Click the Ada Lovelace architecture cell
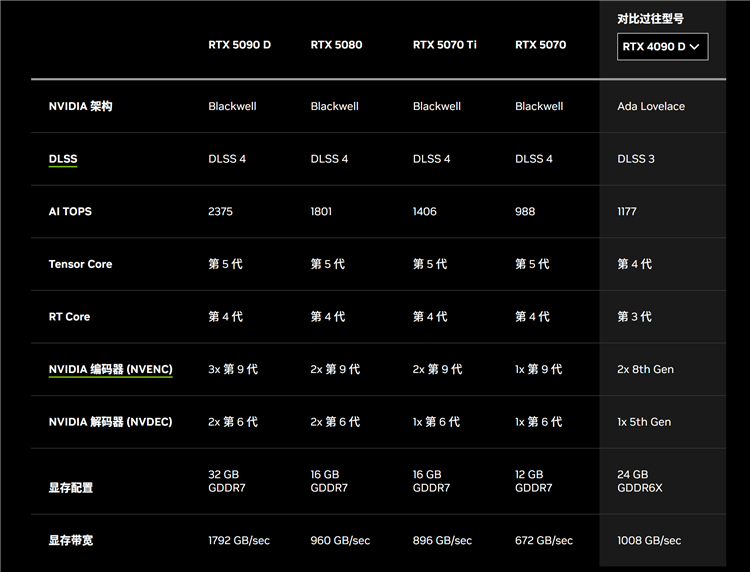The height and width of the screenshot is (572, 750). [x=651, y=106]
